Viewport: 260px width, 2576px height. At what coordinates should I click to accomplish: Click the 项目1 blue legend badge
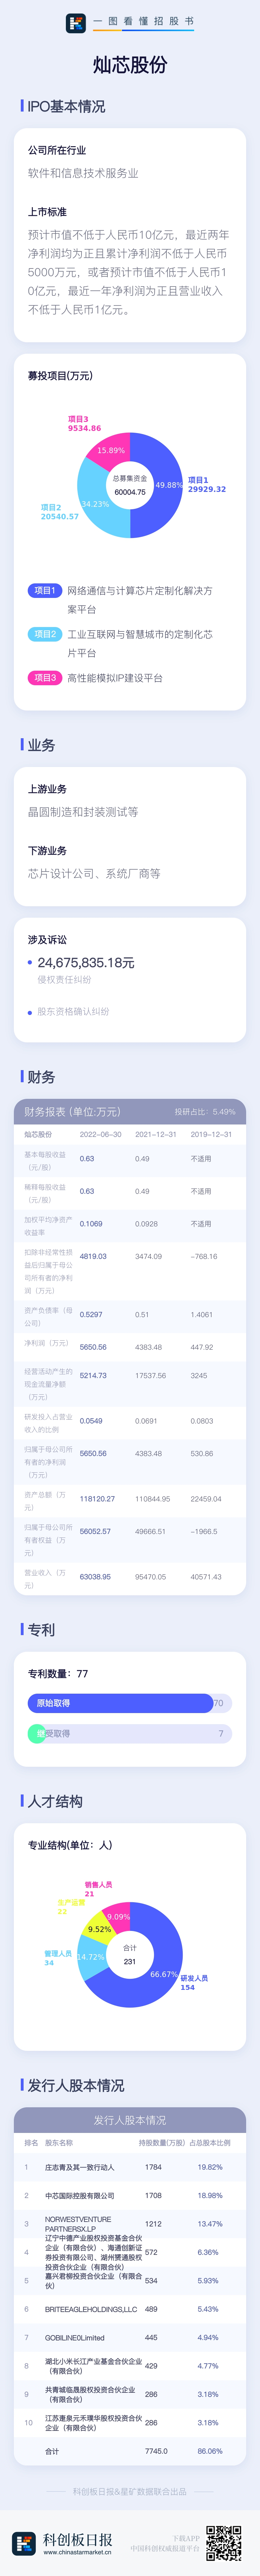pyautogui.click(x=44, y=590)
